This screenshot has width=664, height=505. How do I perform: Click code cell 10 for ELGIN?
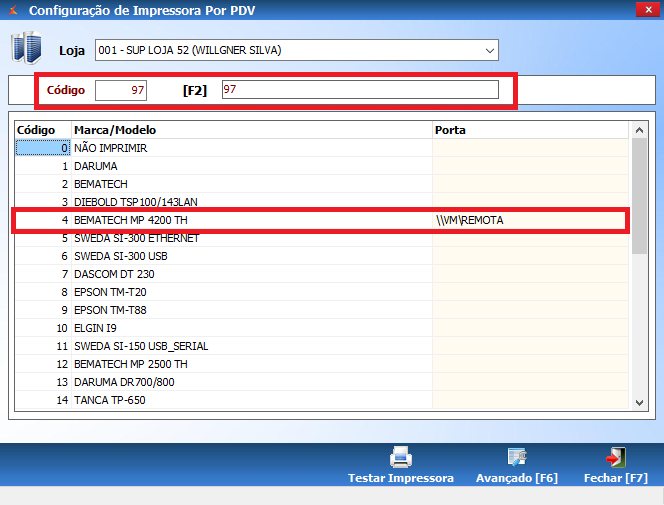(43, 328)
